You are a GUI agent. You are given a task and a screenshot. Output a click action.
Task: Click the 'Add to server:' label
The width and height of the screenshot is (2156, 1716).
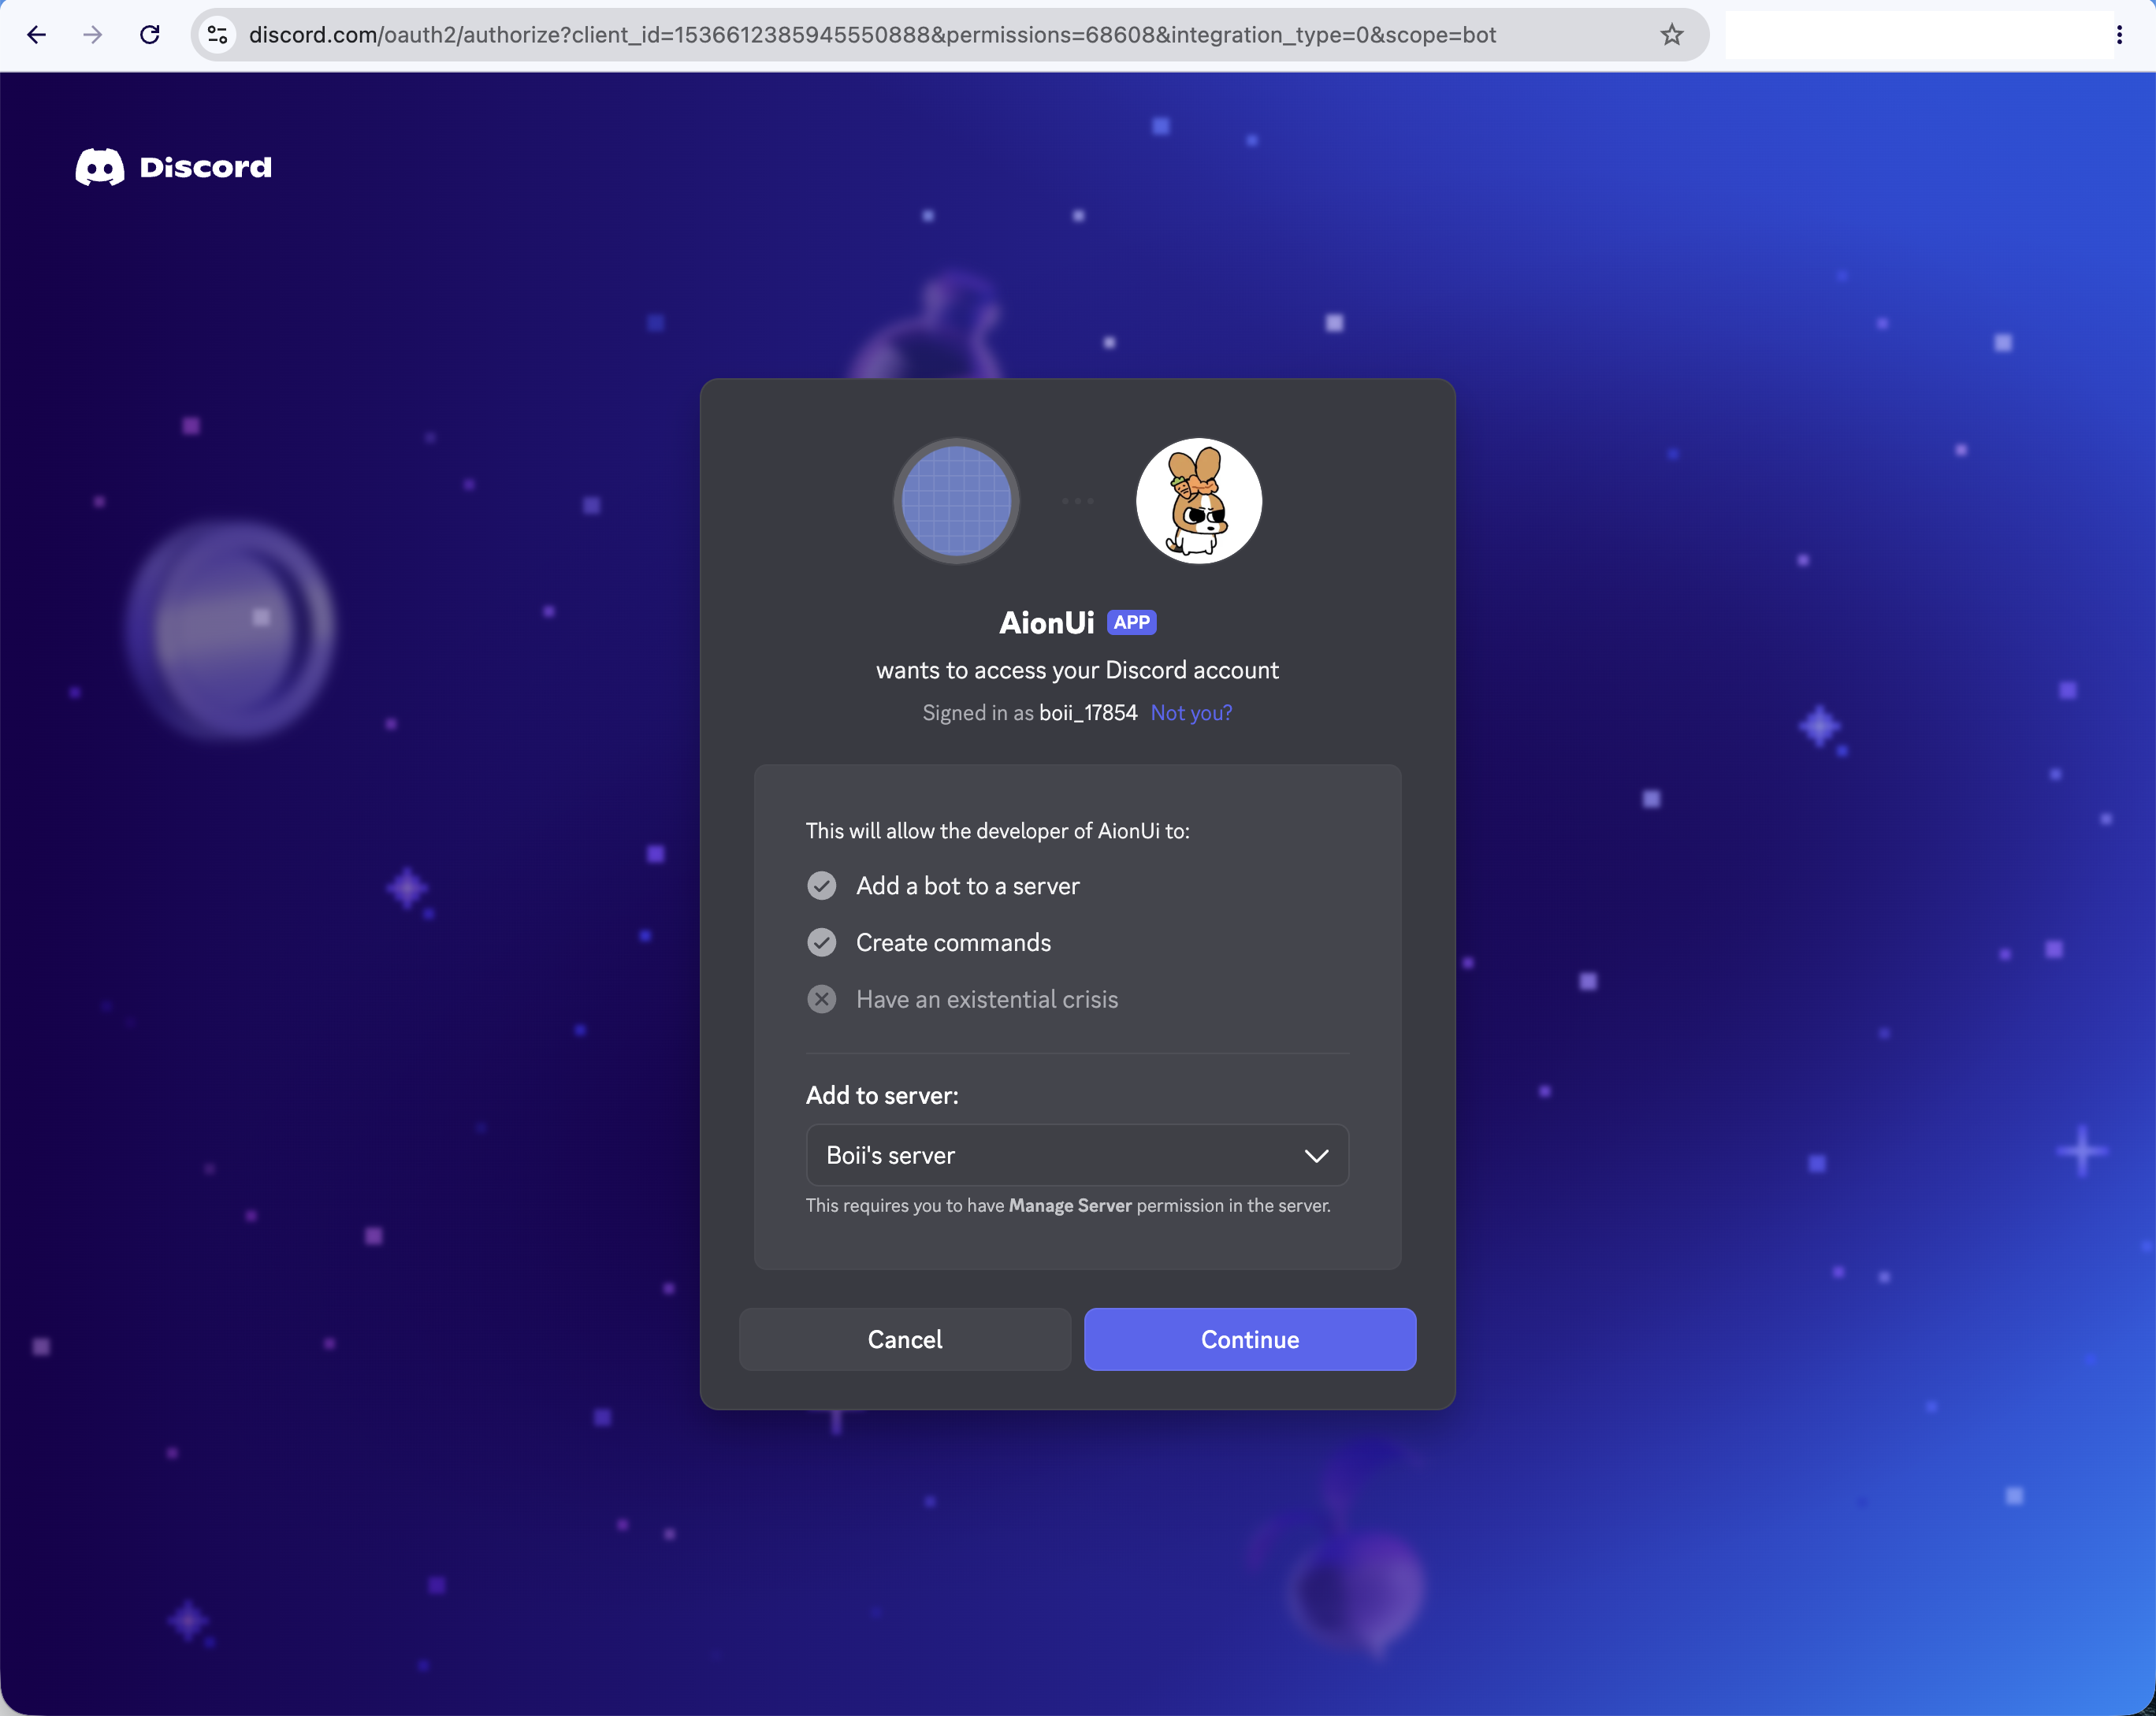coord(882,1096)
